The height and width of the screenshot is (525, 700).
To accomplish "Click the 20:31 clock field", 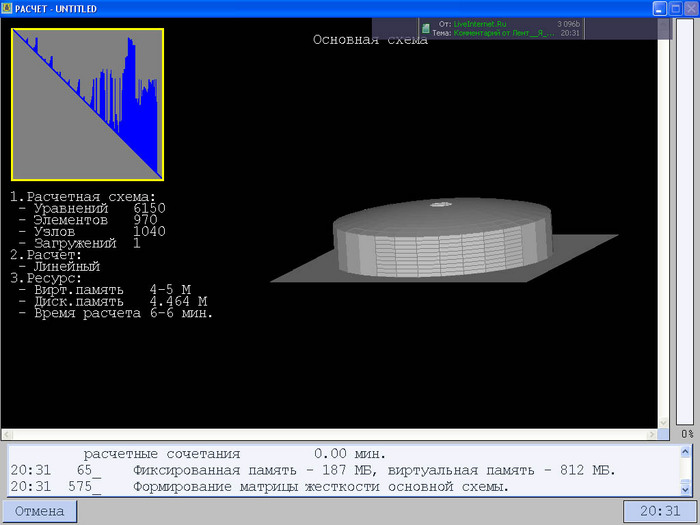I will [x=660, y=511].
